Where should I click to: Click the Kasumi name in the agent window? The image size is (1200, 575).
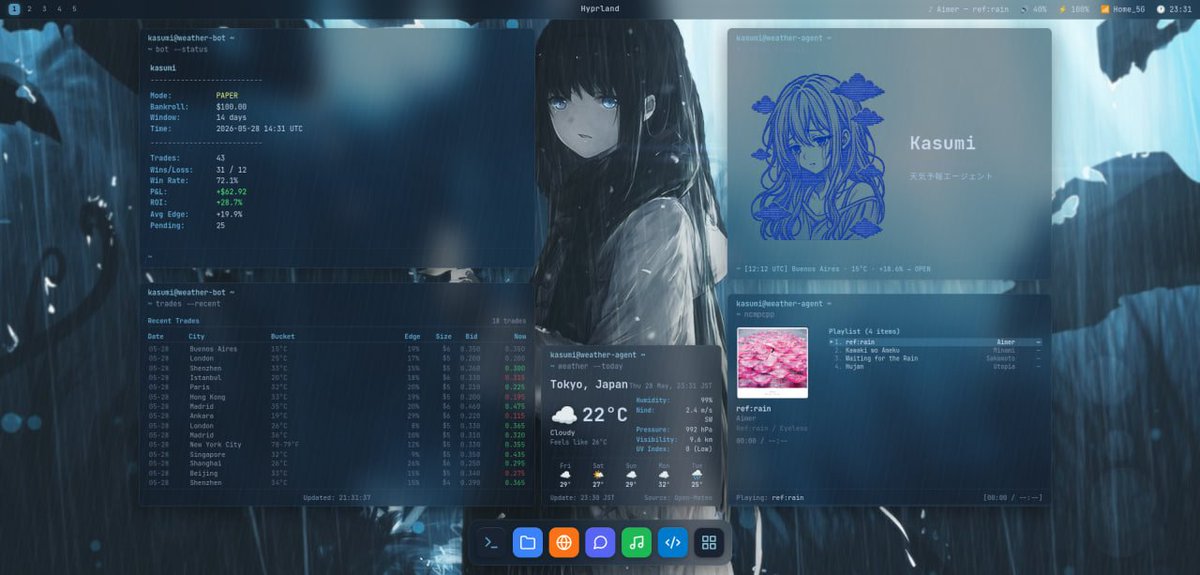point(942,143)
